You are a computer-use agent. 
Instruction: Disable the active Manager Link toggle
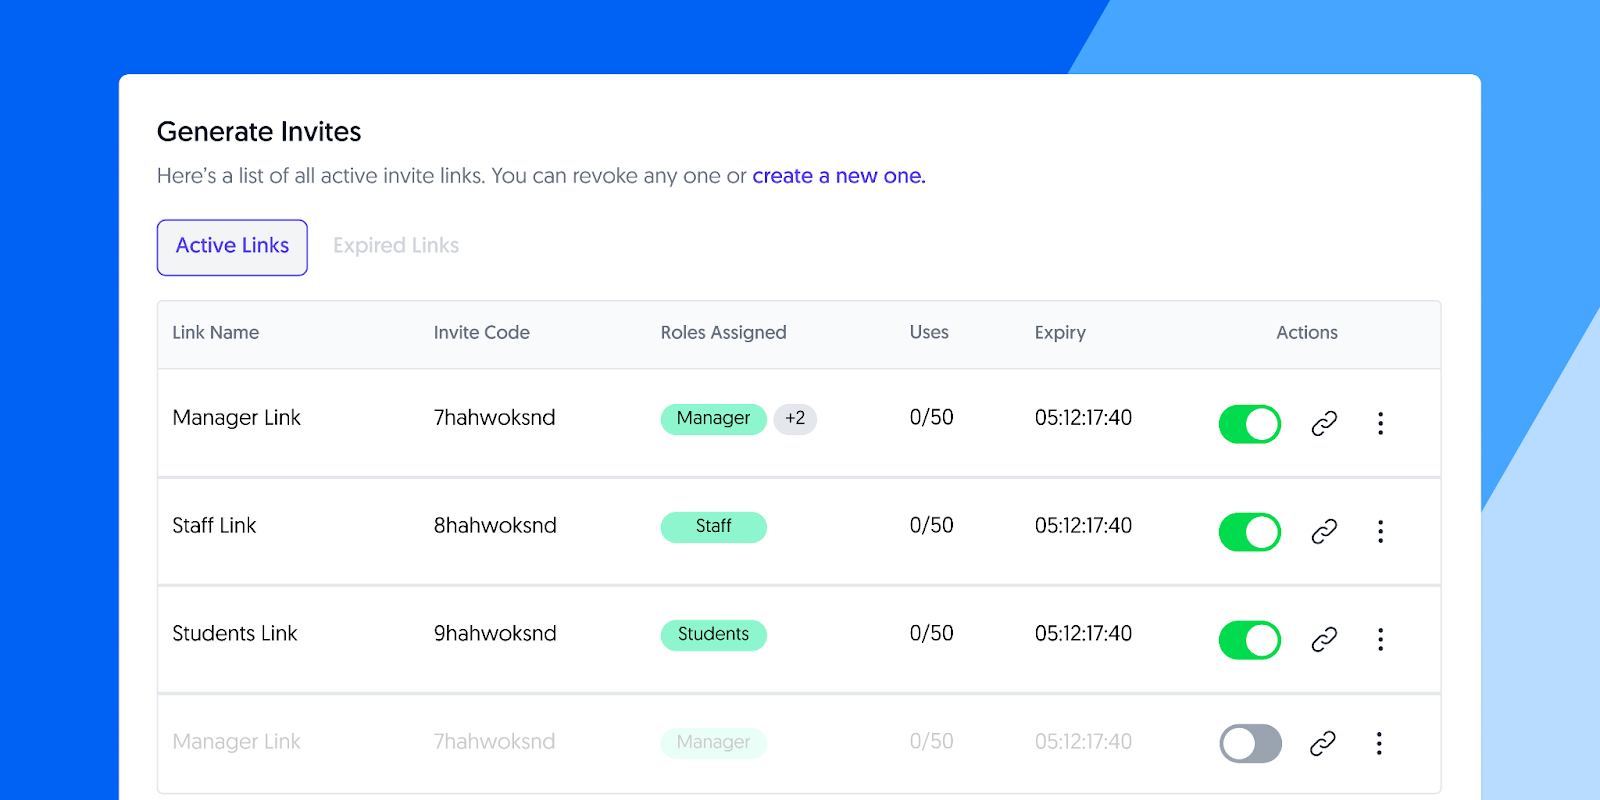1250,424
